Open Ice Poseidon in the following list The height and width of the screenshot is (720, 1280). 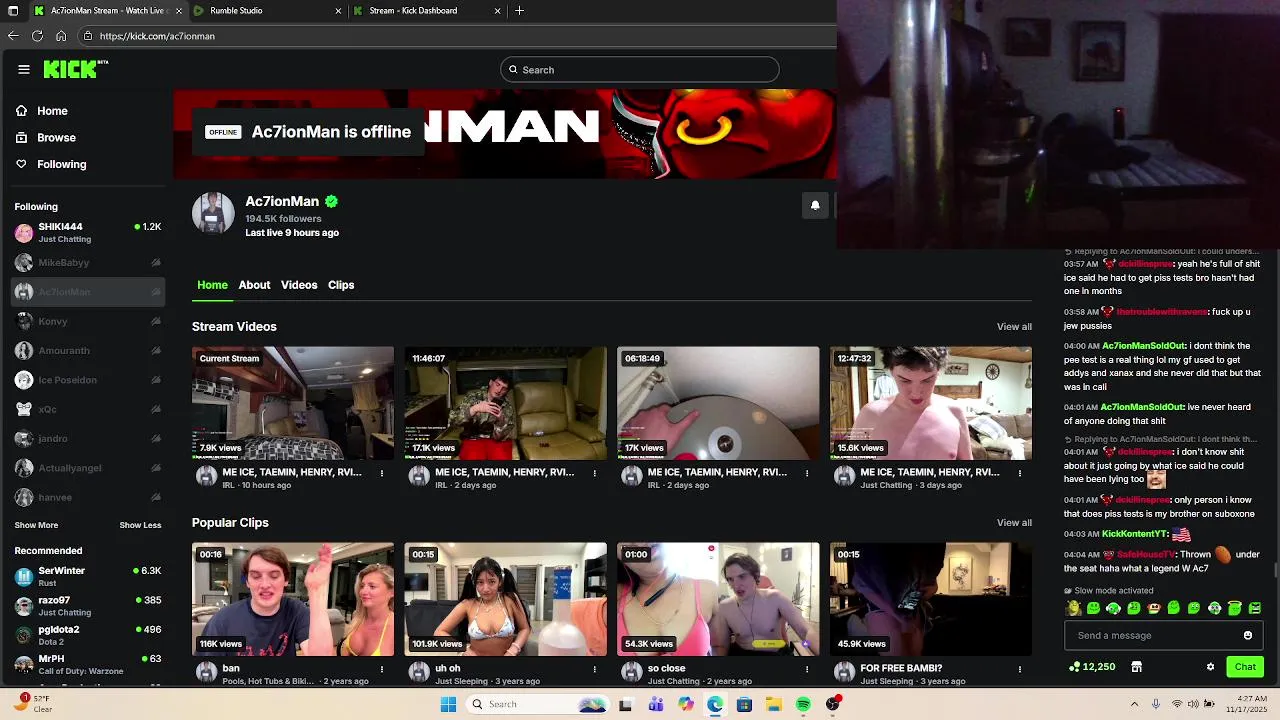click(x=88, y=380)
